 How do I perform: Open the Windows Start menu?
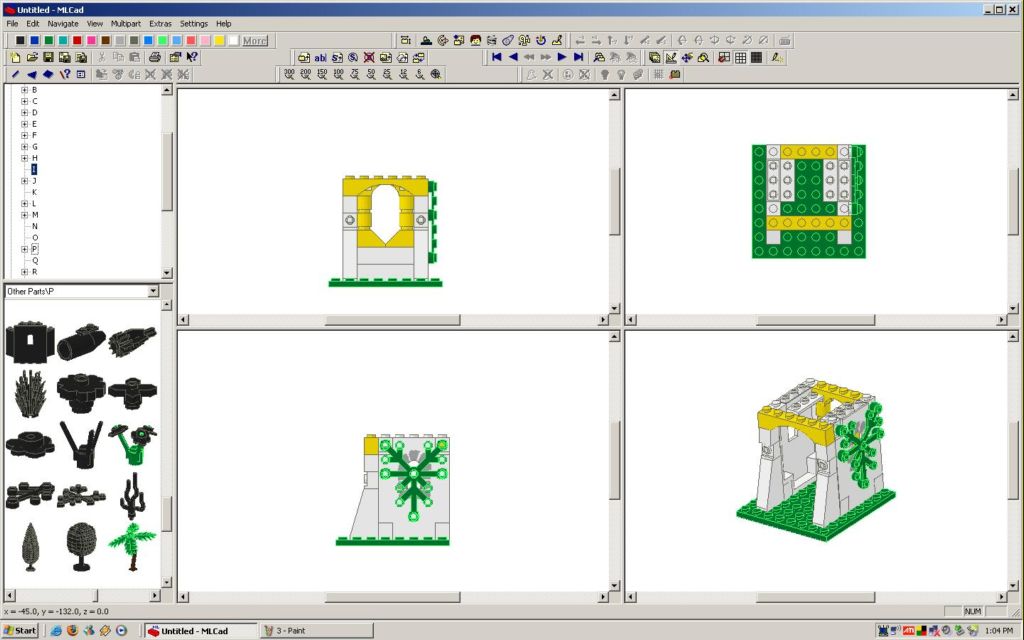point(20,630)
